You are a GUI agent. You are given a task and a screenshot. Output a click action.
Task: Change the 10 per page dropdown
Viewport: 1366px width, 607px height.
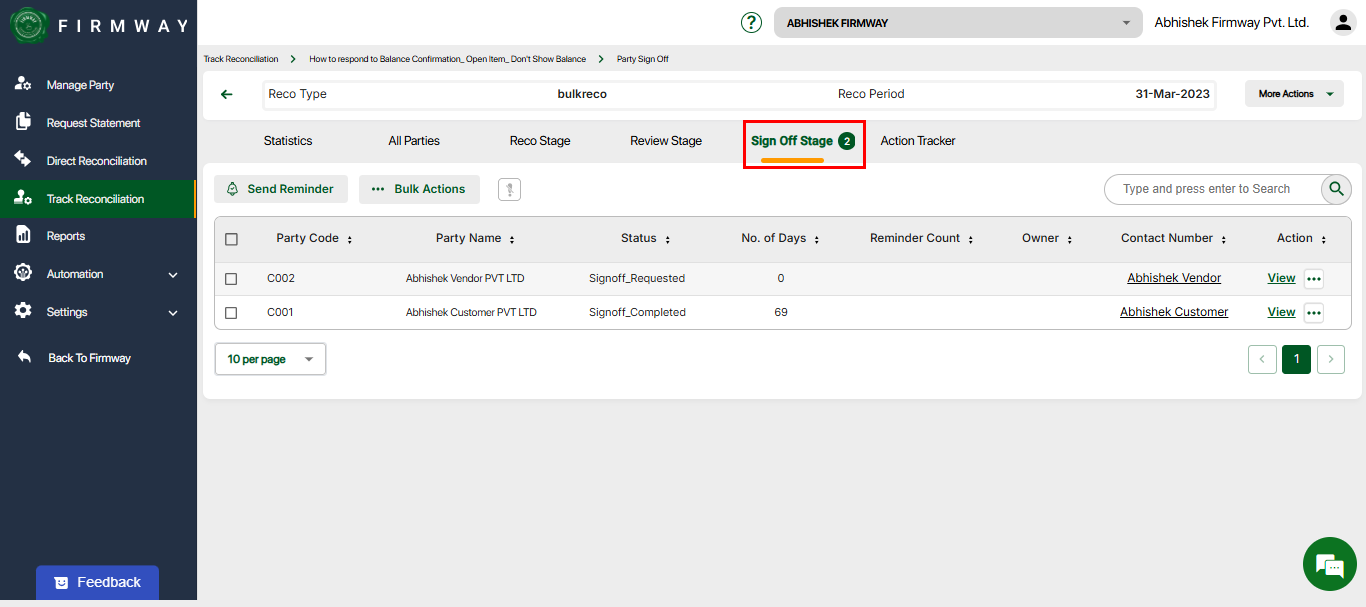[270, 359]
